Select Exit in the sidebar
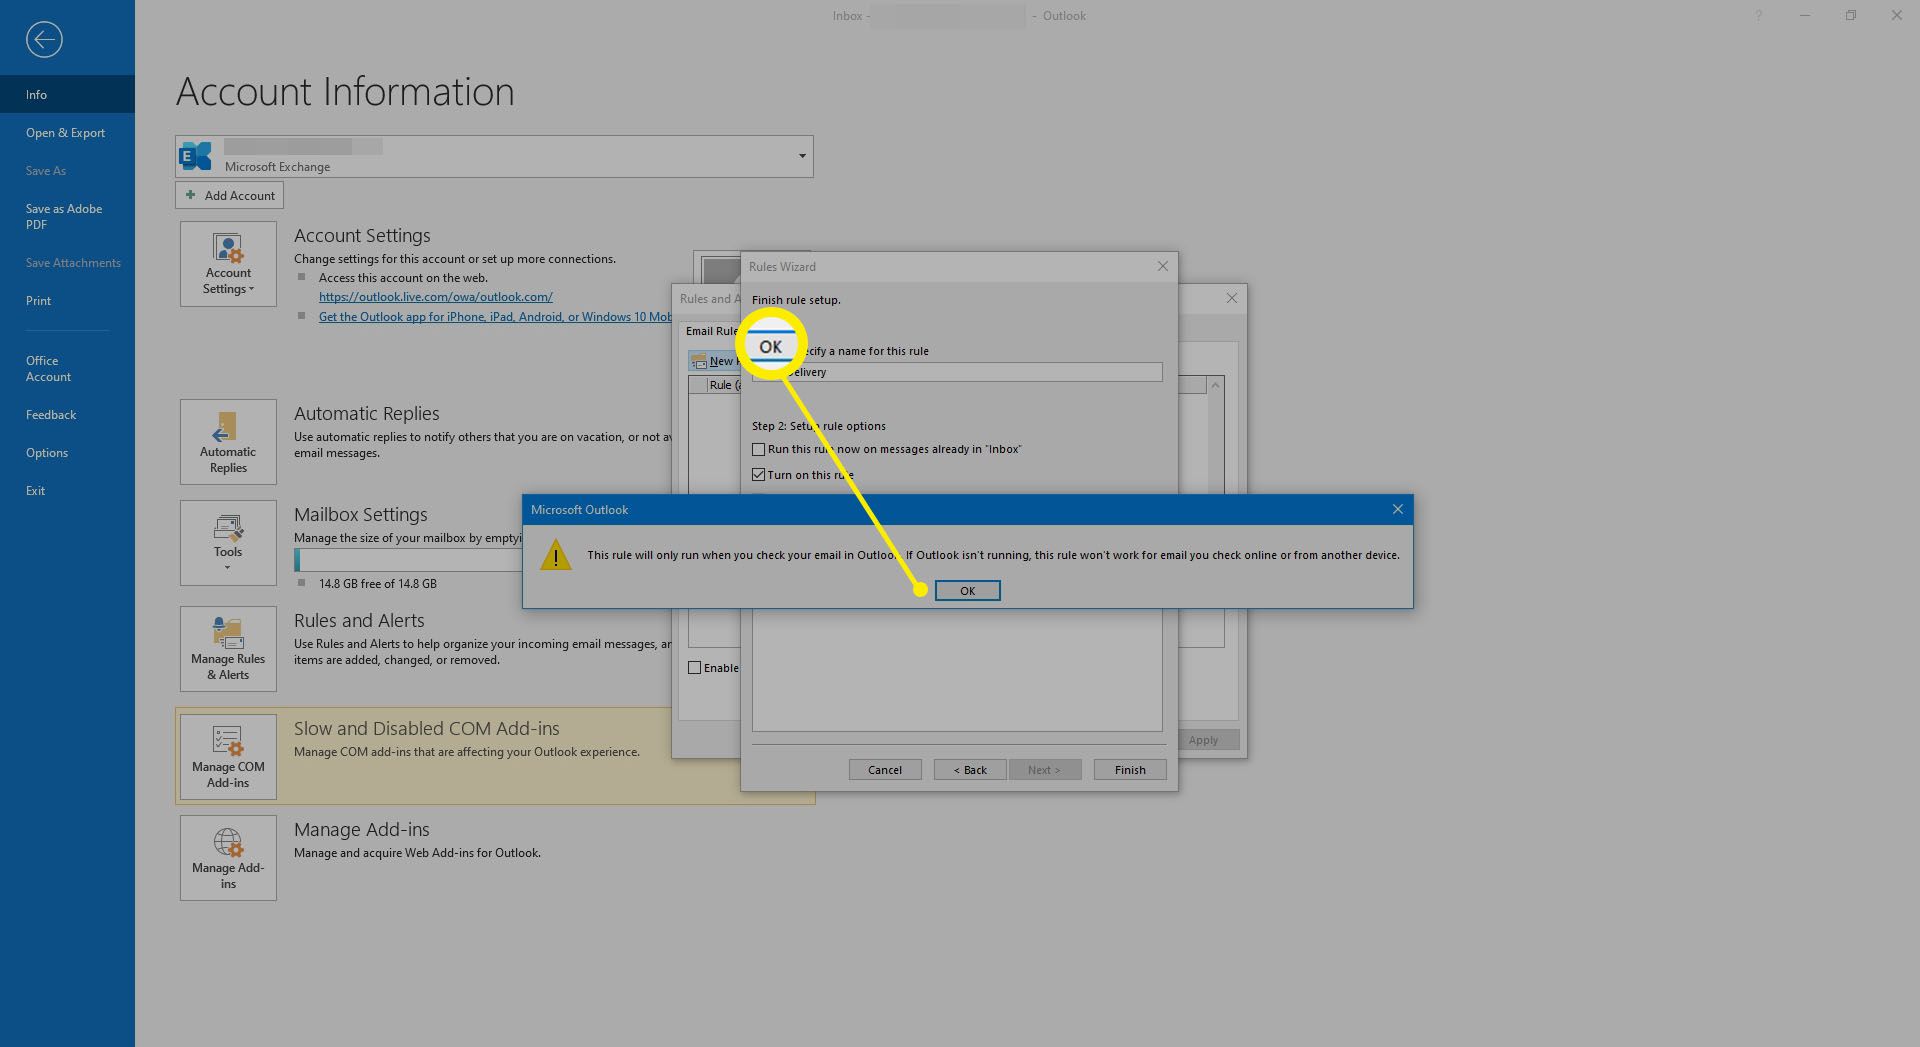This screenshot has width=1920, height=1047. (67, 490)
